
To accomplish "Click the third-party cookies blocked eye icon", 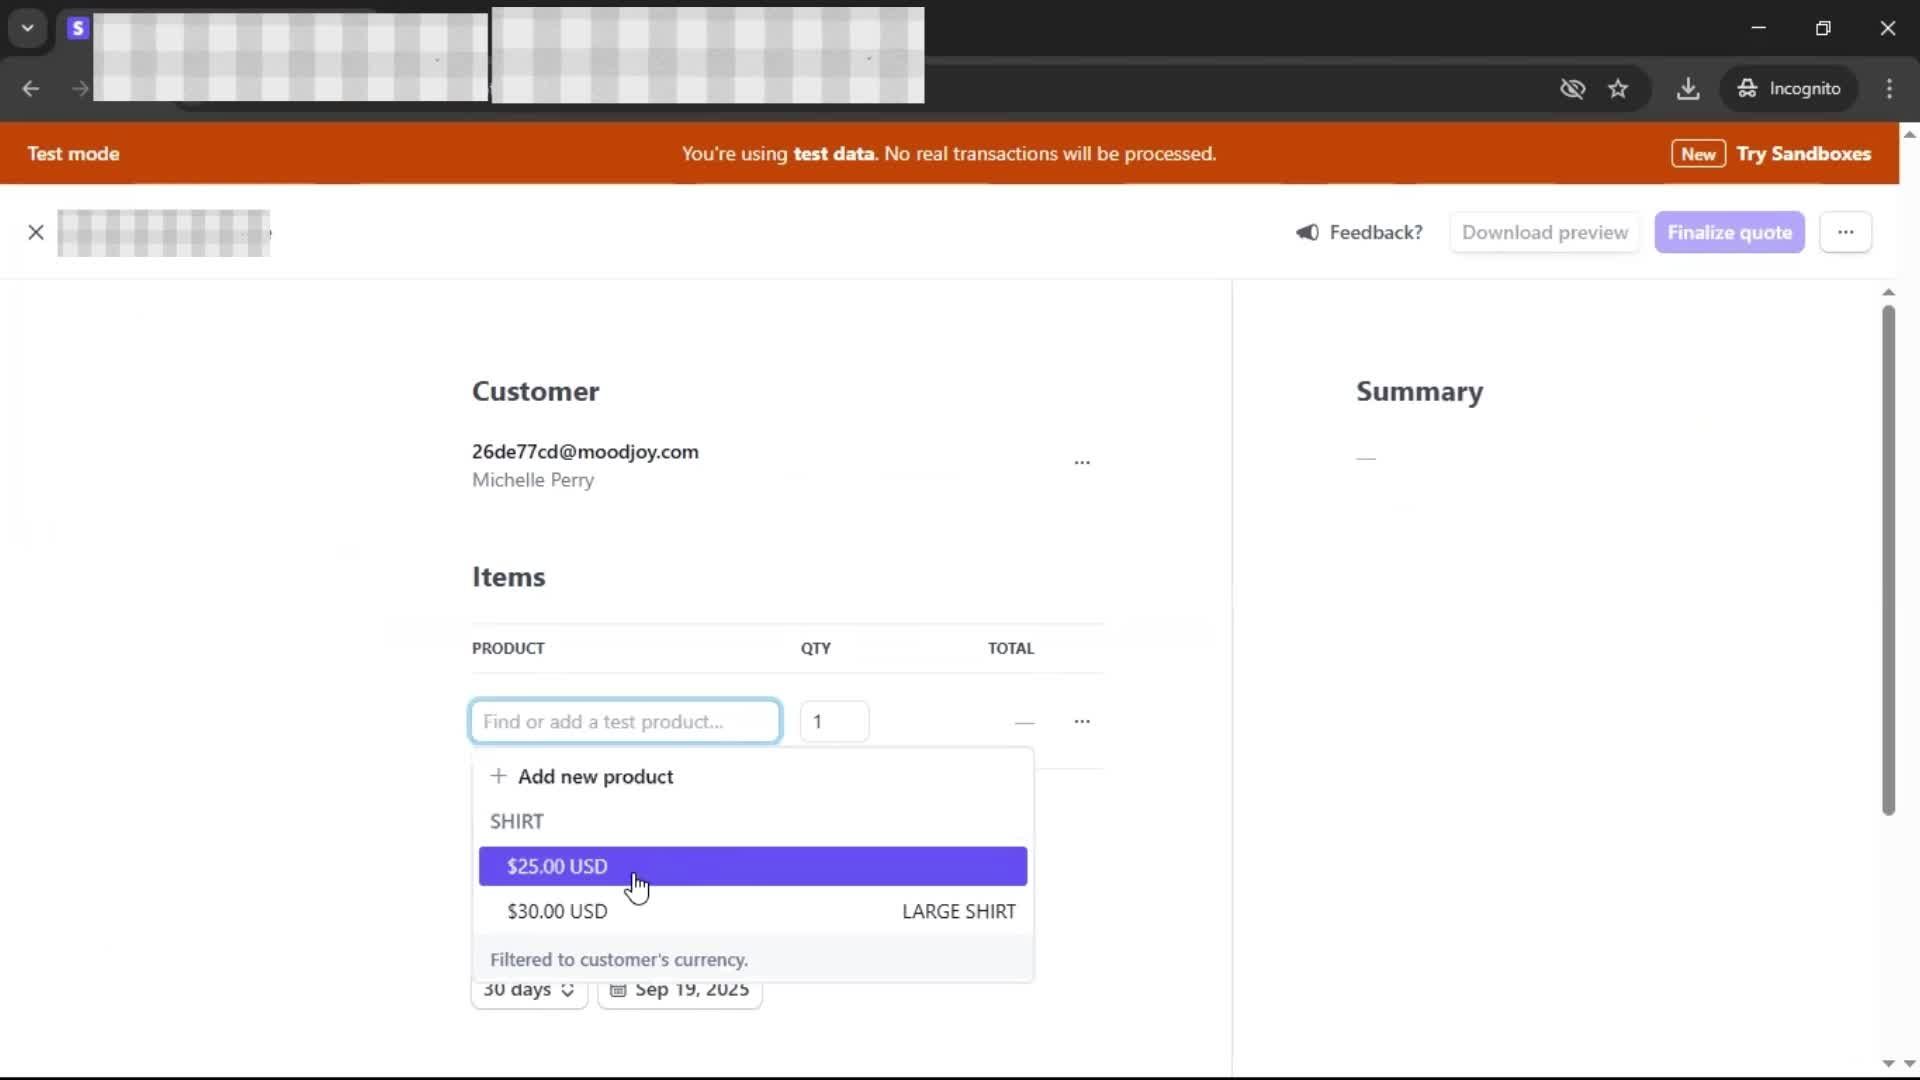I will tap(1572, 89).
